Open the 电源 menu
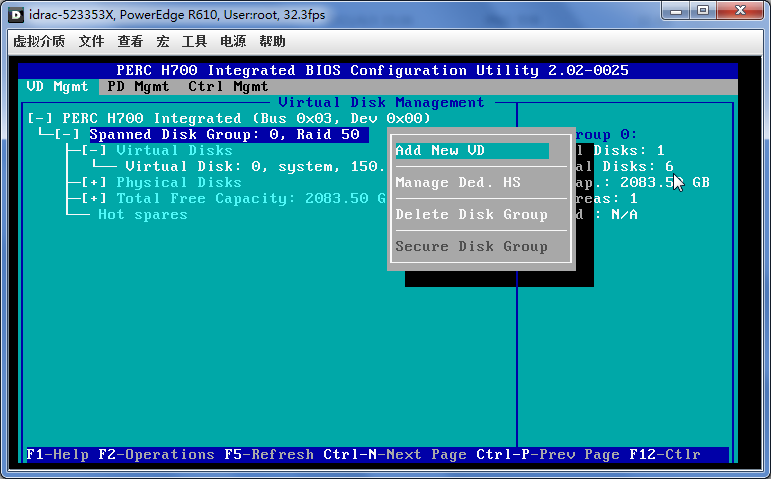This screenshot has height=479, width=771. (x=233, y=41)
